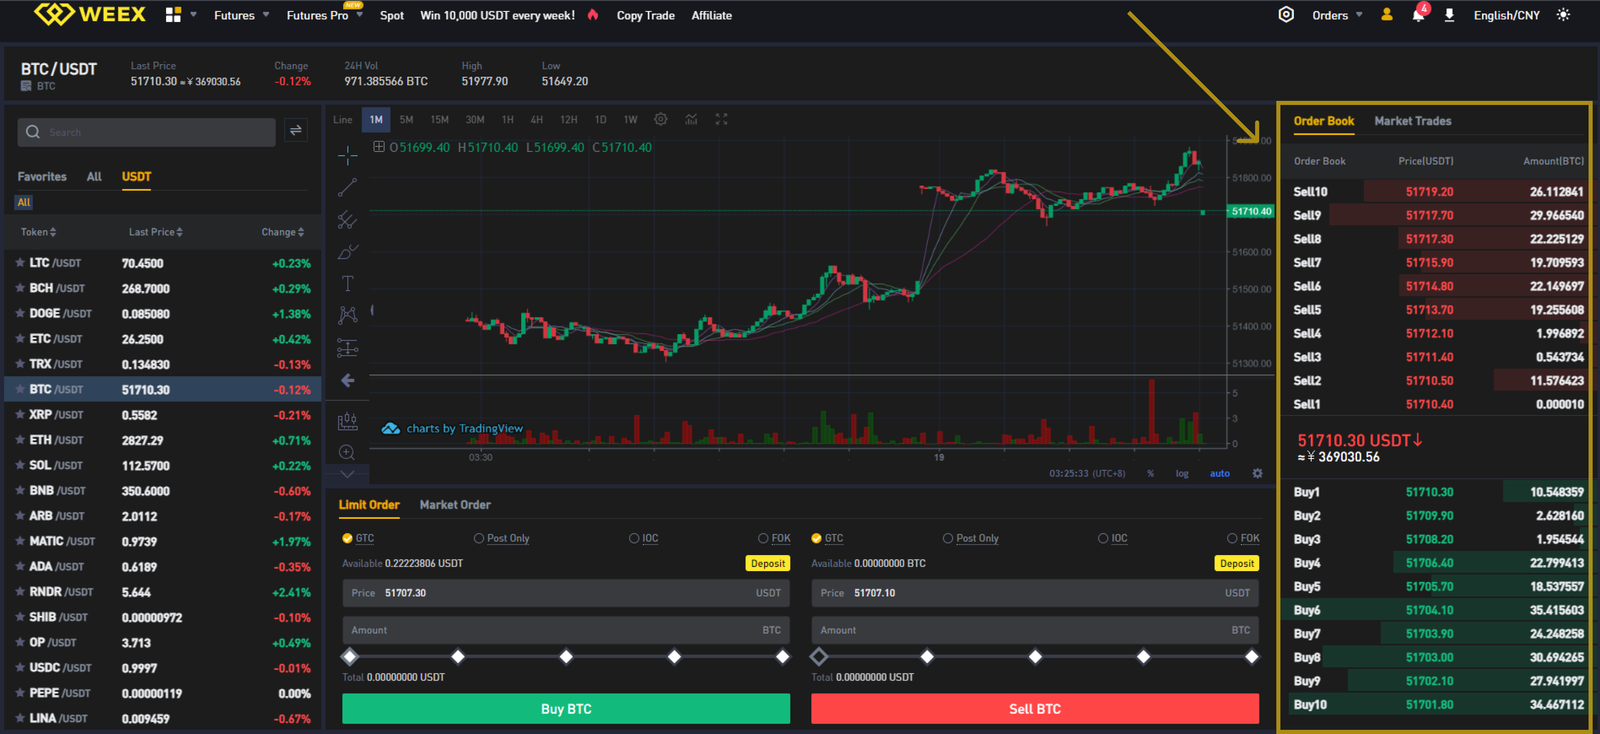Enter fullscreen chart mode

pyautogui.click(x=721, y=119)
